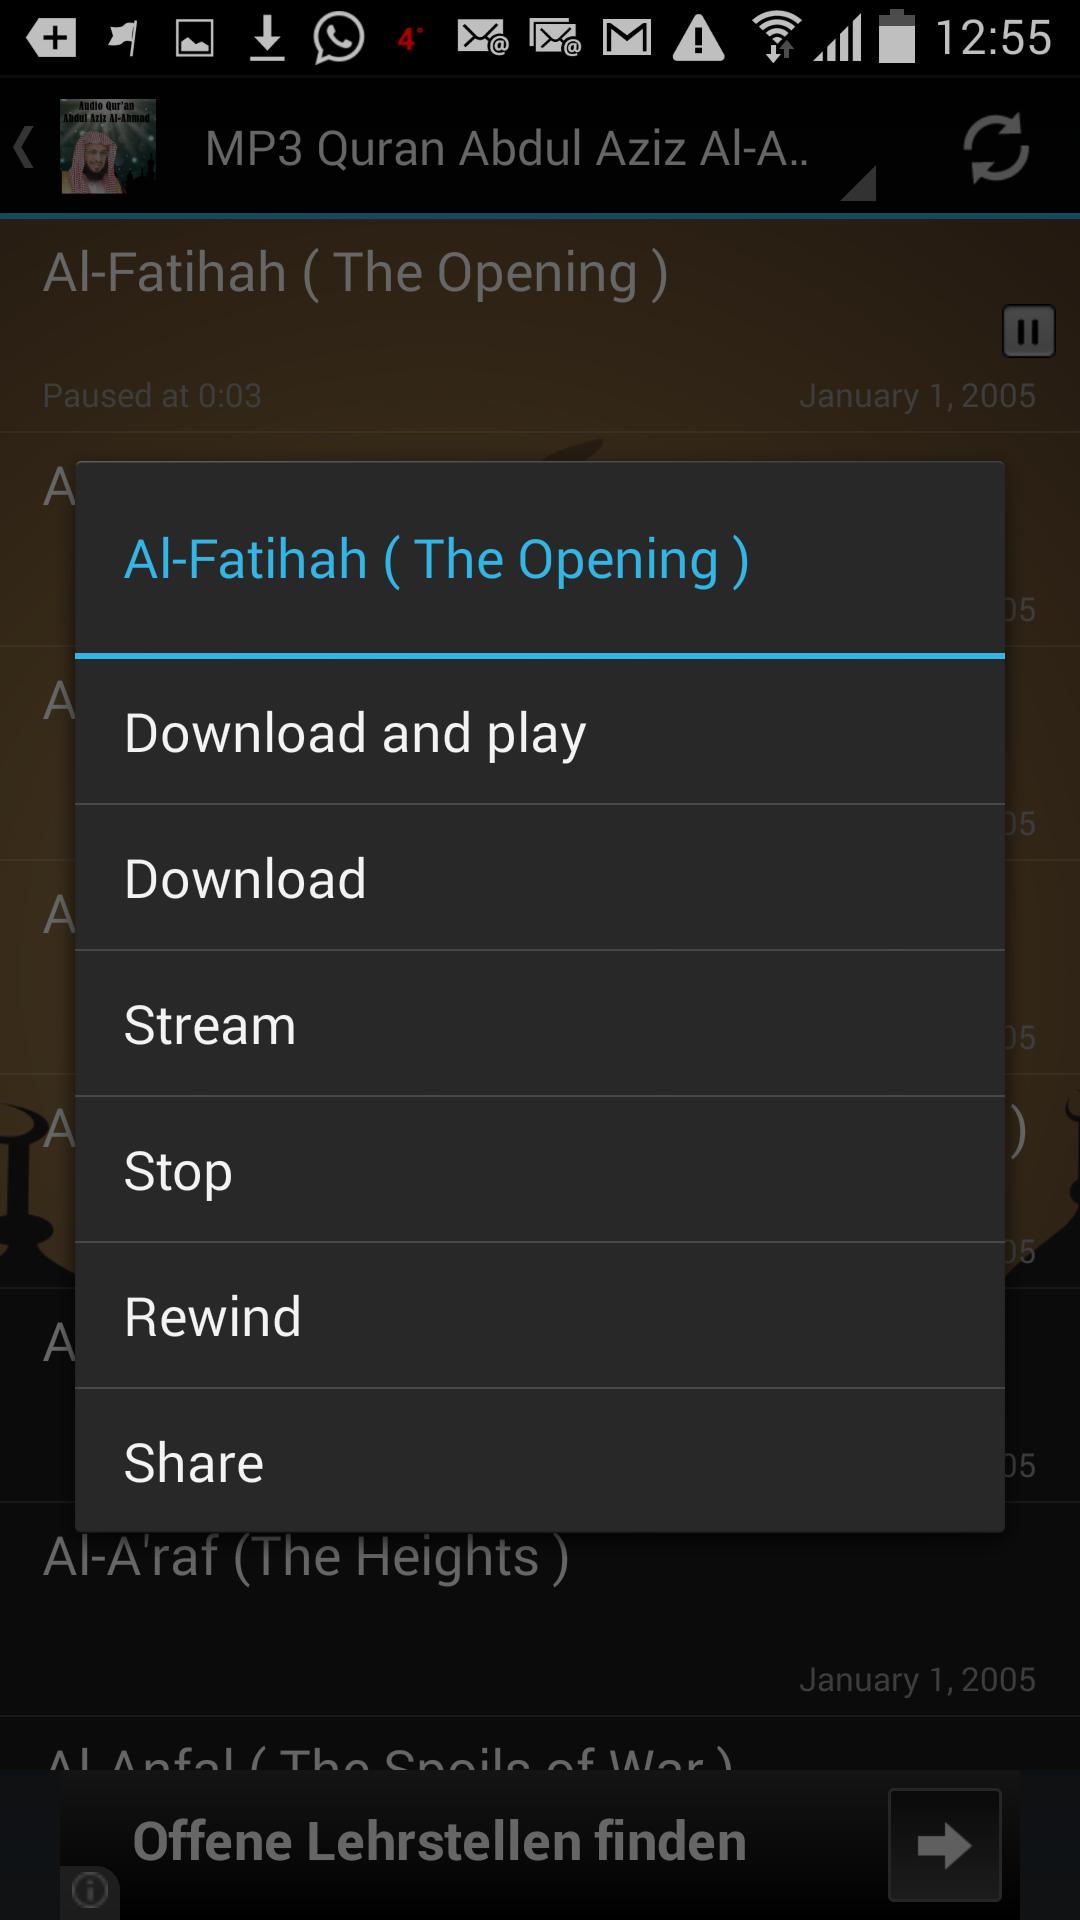The image size is (1080, 1920).
Task: Select the Download option
Action: click(540, 878)
